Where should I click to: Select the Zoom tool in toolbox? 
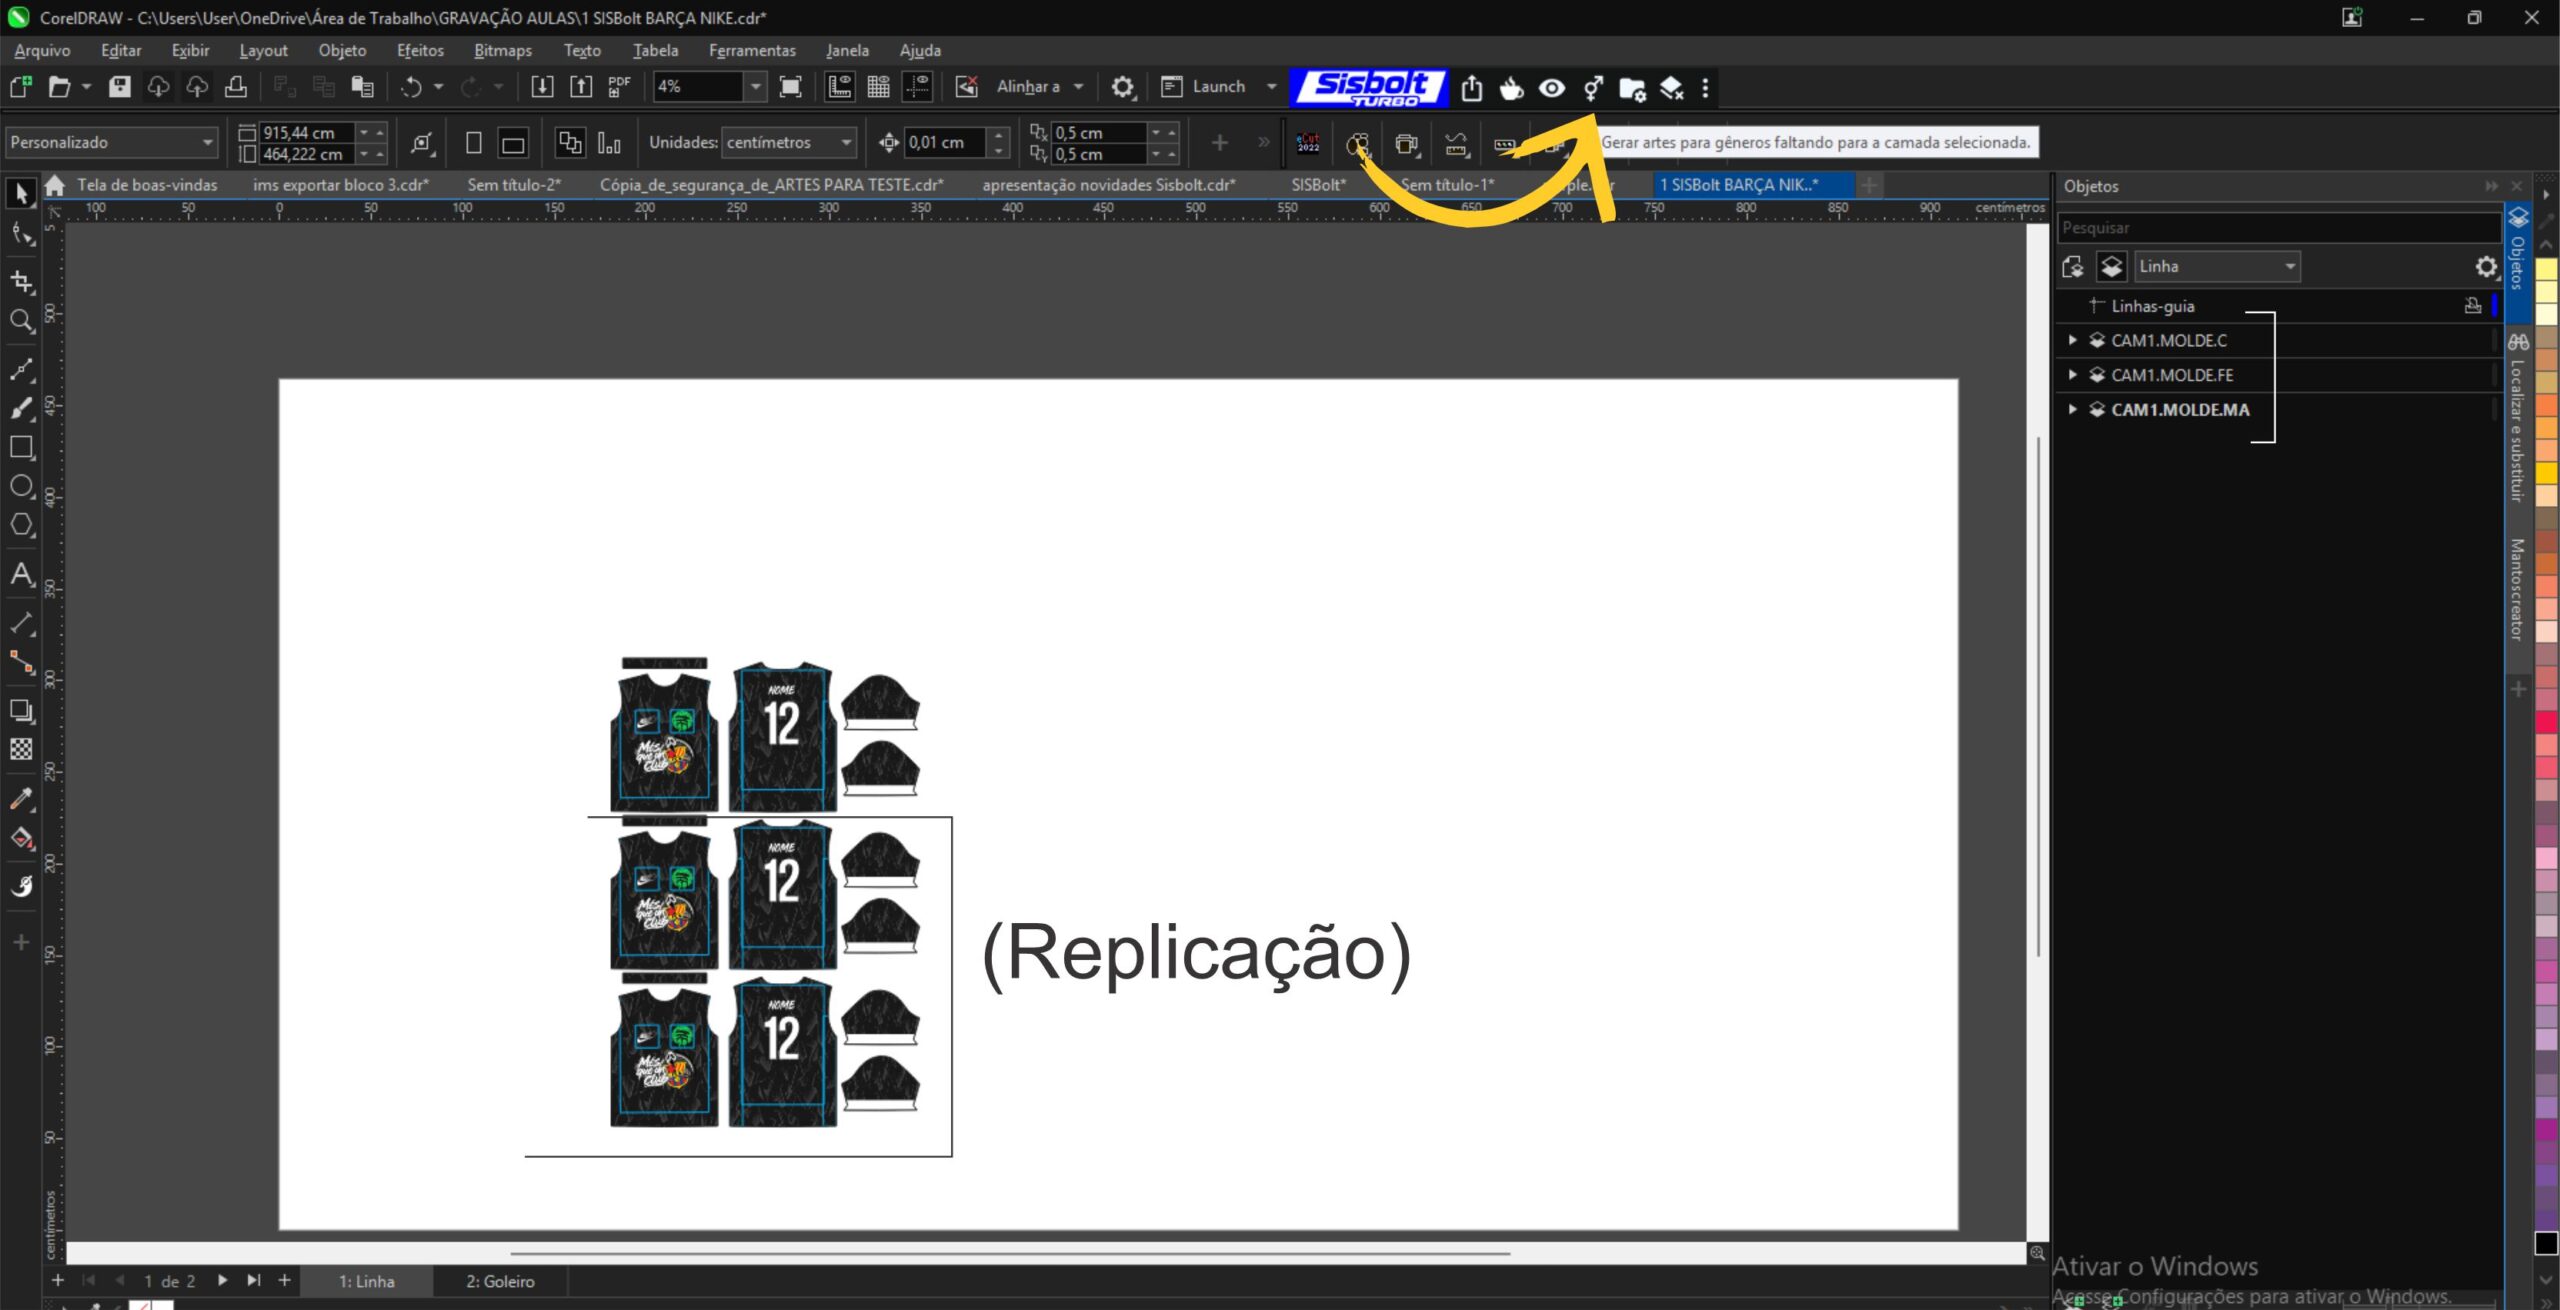pos(21,321)
